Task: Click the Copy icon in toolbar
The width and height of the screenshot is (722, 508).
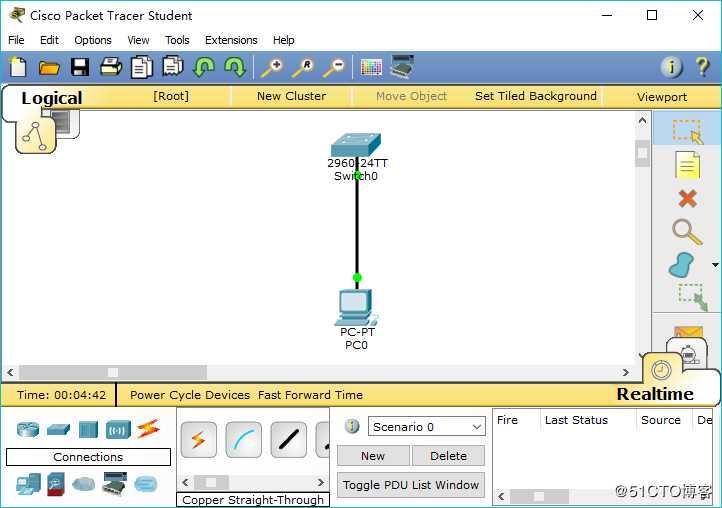Action: pyautogui.click(x=142, y=67)
